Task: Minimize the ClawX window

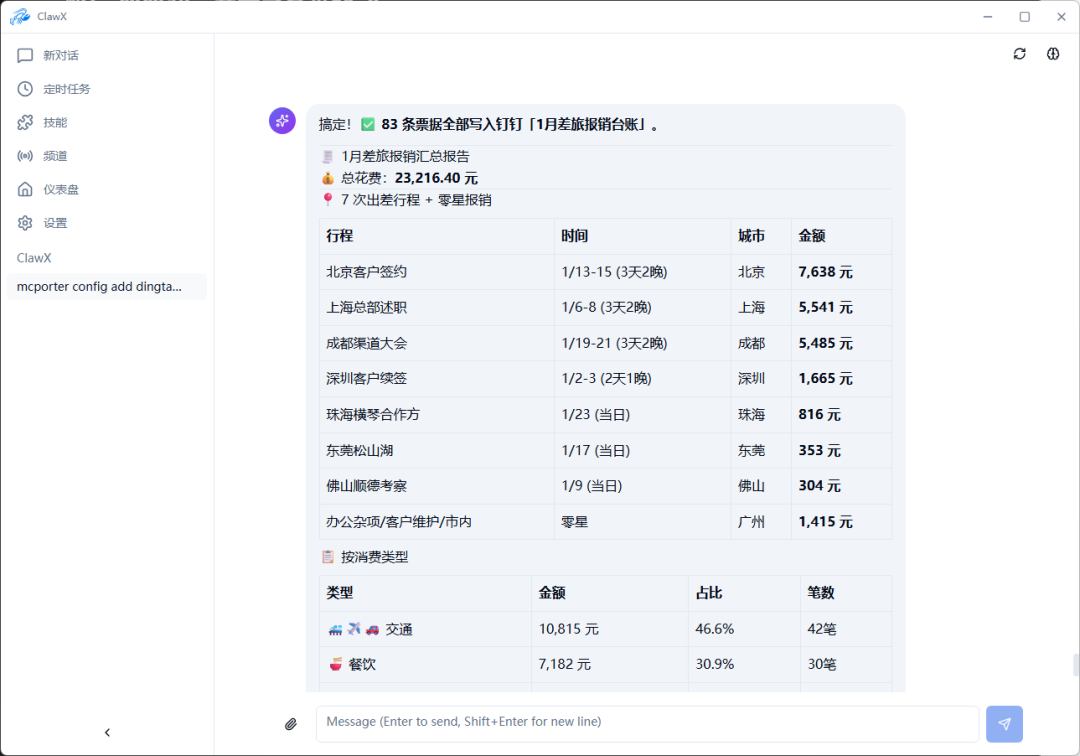Action: point(988,17)
